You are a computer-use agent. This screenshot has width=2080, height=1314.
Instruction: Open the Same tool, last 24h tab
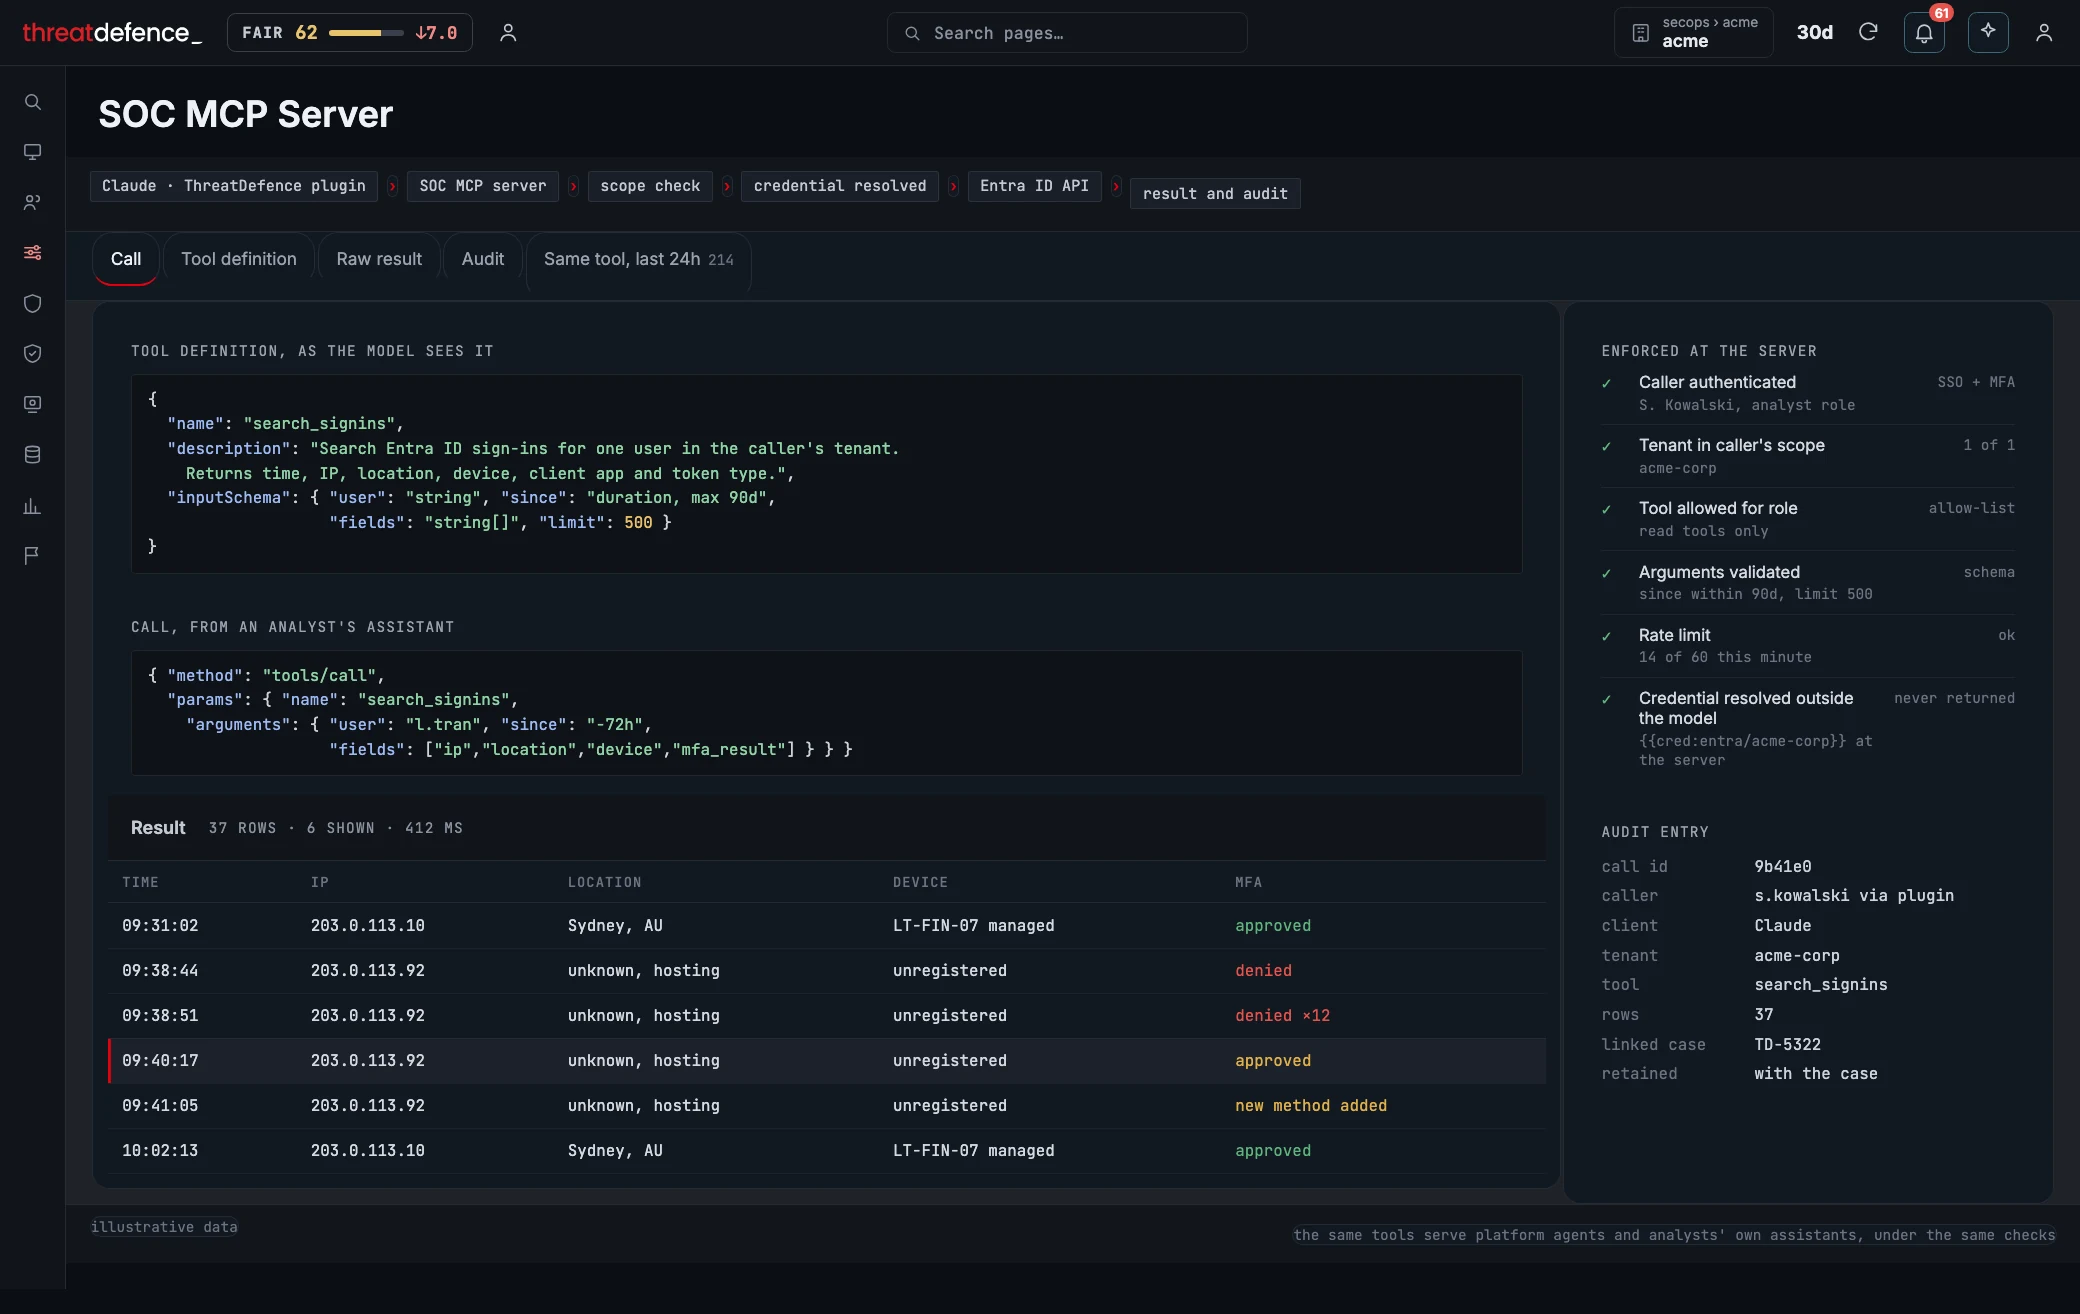pos(638,259)
